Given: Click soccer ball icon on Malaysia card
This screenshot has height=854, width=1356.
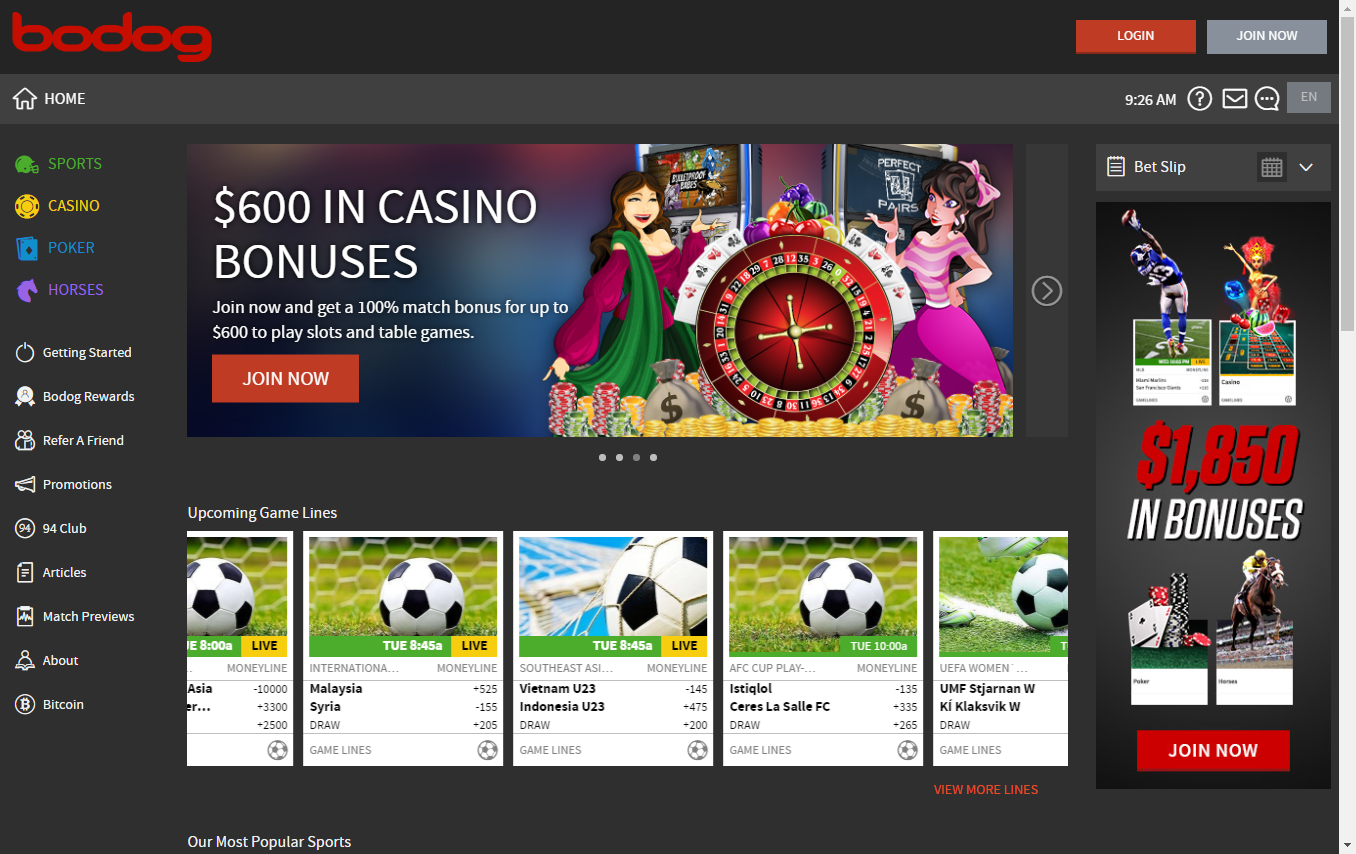Looking at the screenshot, I should [x=487, y=750].
